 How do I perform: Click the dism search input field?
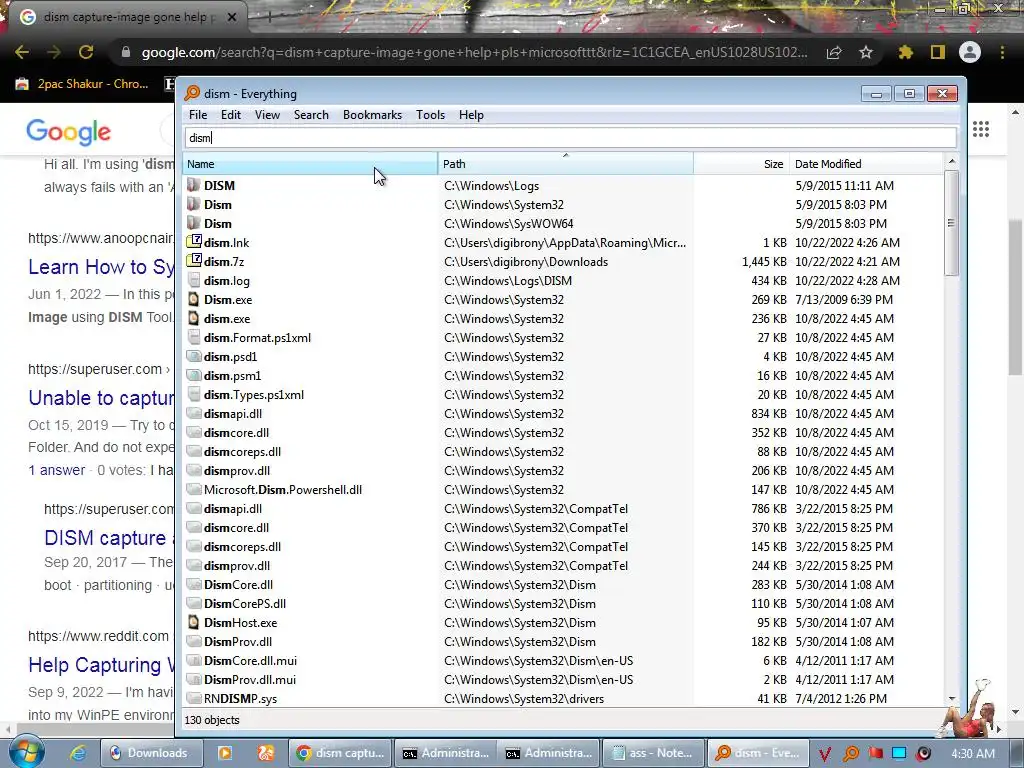(570, 138)
